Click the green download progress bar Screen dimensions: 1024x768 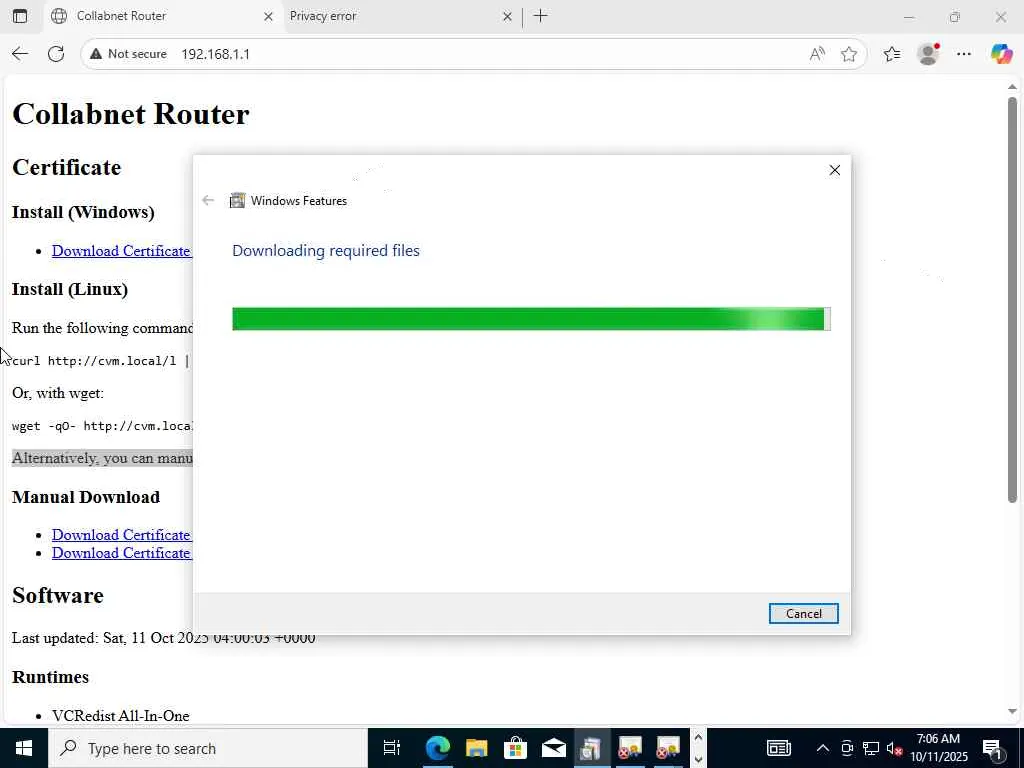pyautogui.click(x=531, y=319)
